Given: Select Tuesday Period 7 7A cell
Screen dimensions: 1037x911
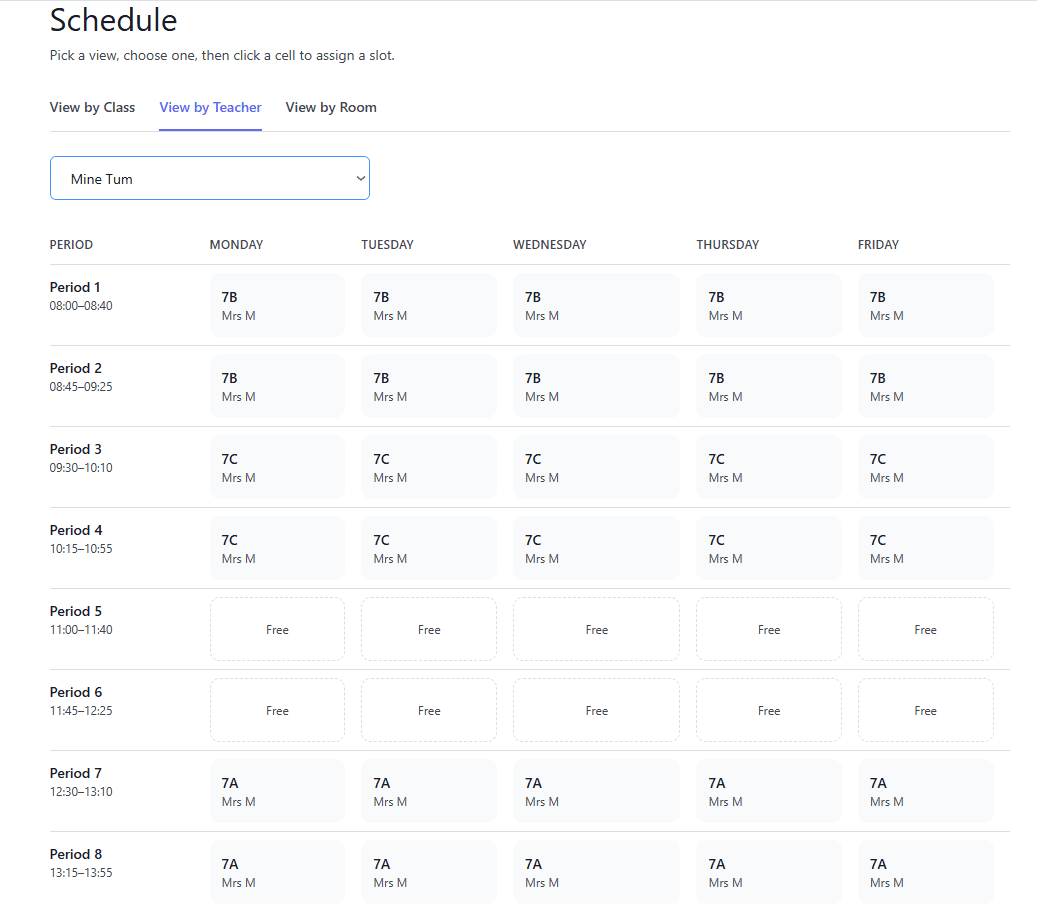Looking at the screenshot, I should (x=429, y=791).
